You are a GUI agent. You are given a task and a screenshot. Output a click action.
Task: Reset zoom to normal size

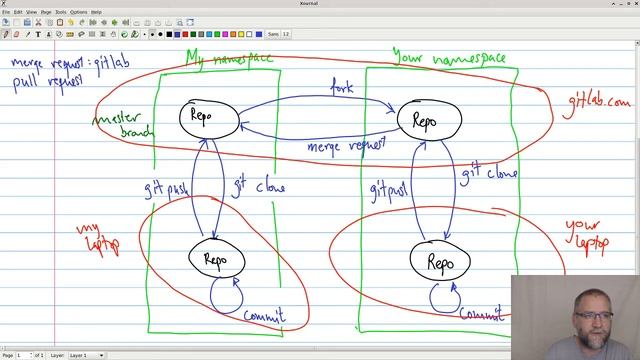pos(169,22)
